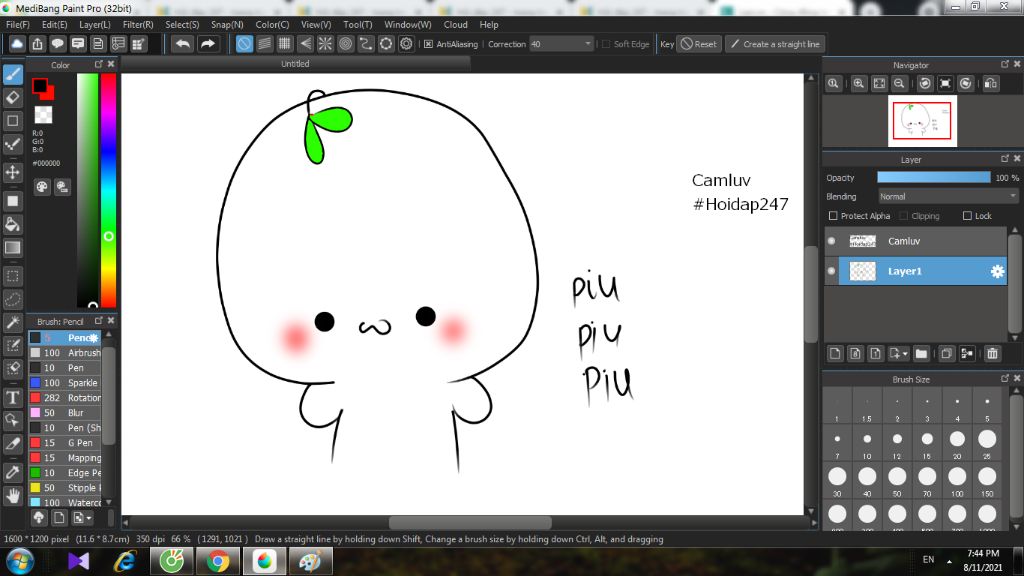This screenshot has height=576, width=1024.
Task: Click the Reset button
Action: coord(699,44)
